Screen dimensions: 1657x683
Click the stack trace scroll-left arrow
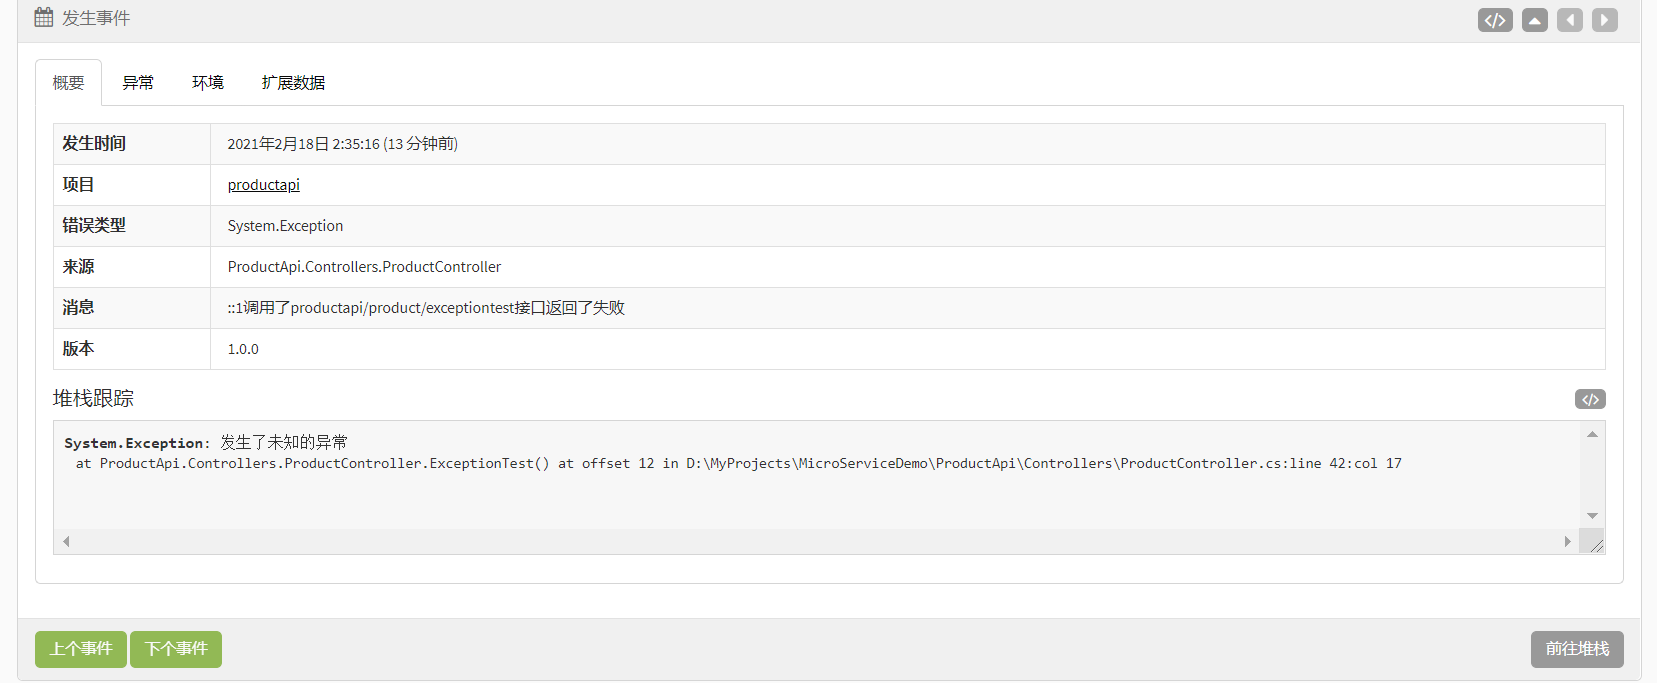coord(66,542)
